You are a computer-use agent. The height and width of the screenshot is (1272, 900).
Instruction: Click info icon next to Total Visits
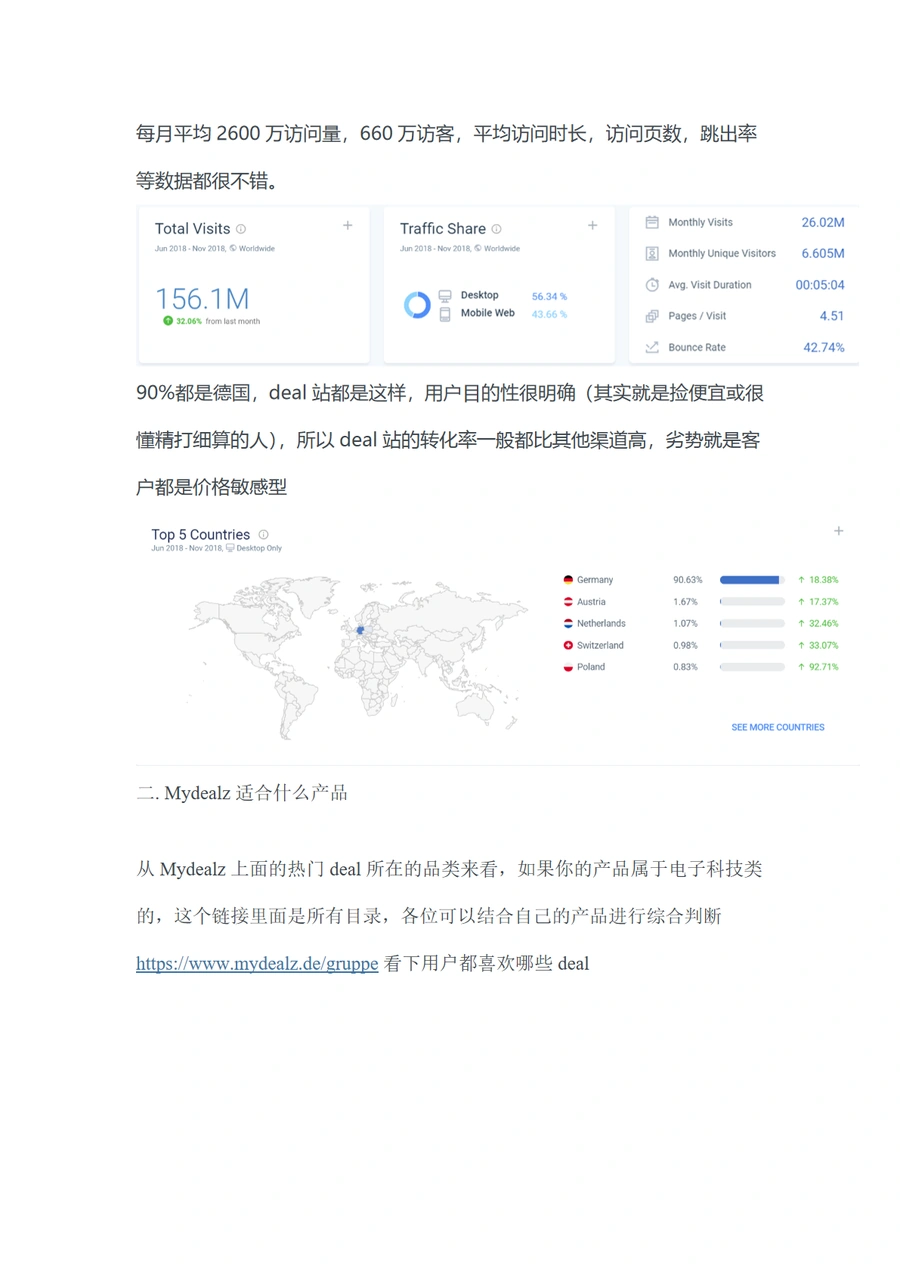coord(241,229)
